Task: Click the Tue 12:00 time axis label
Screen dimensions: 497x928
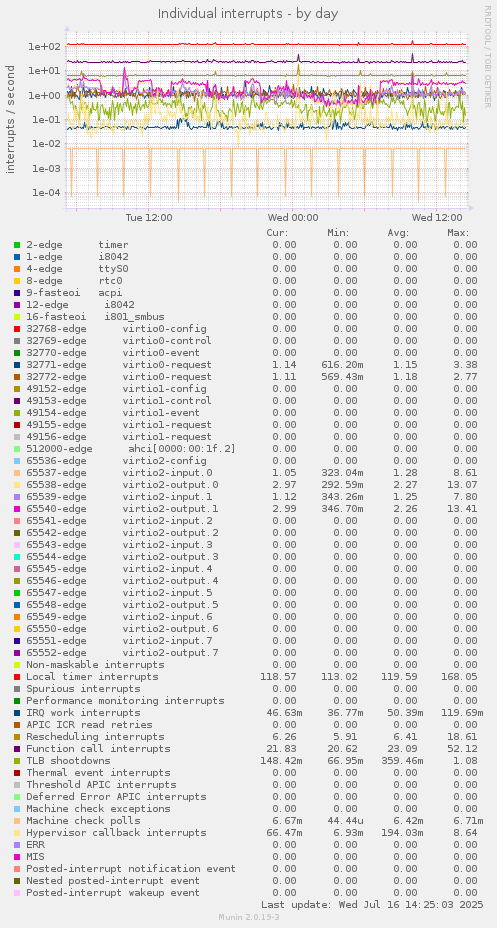Action: (x=149, y=217)
